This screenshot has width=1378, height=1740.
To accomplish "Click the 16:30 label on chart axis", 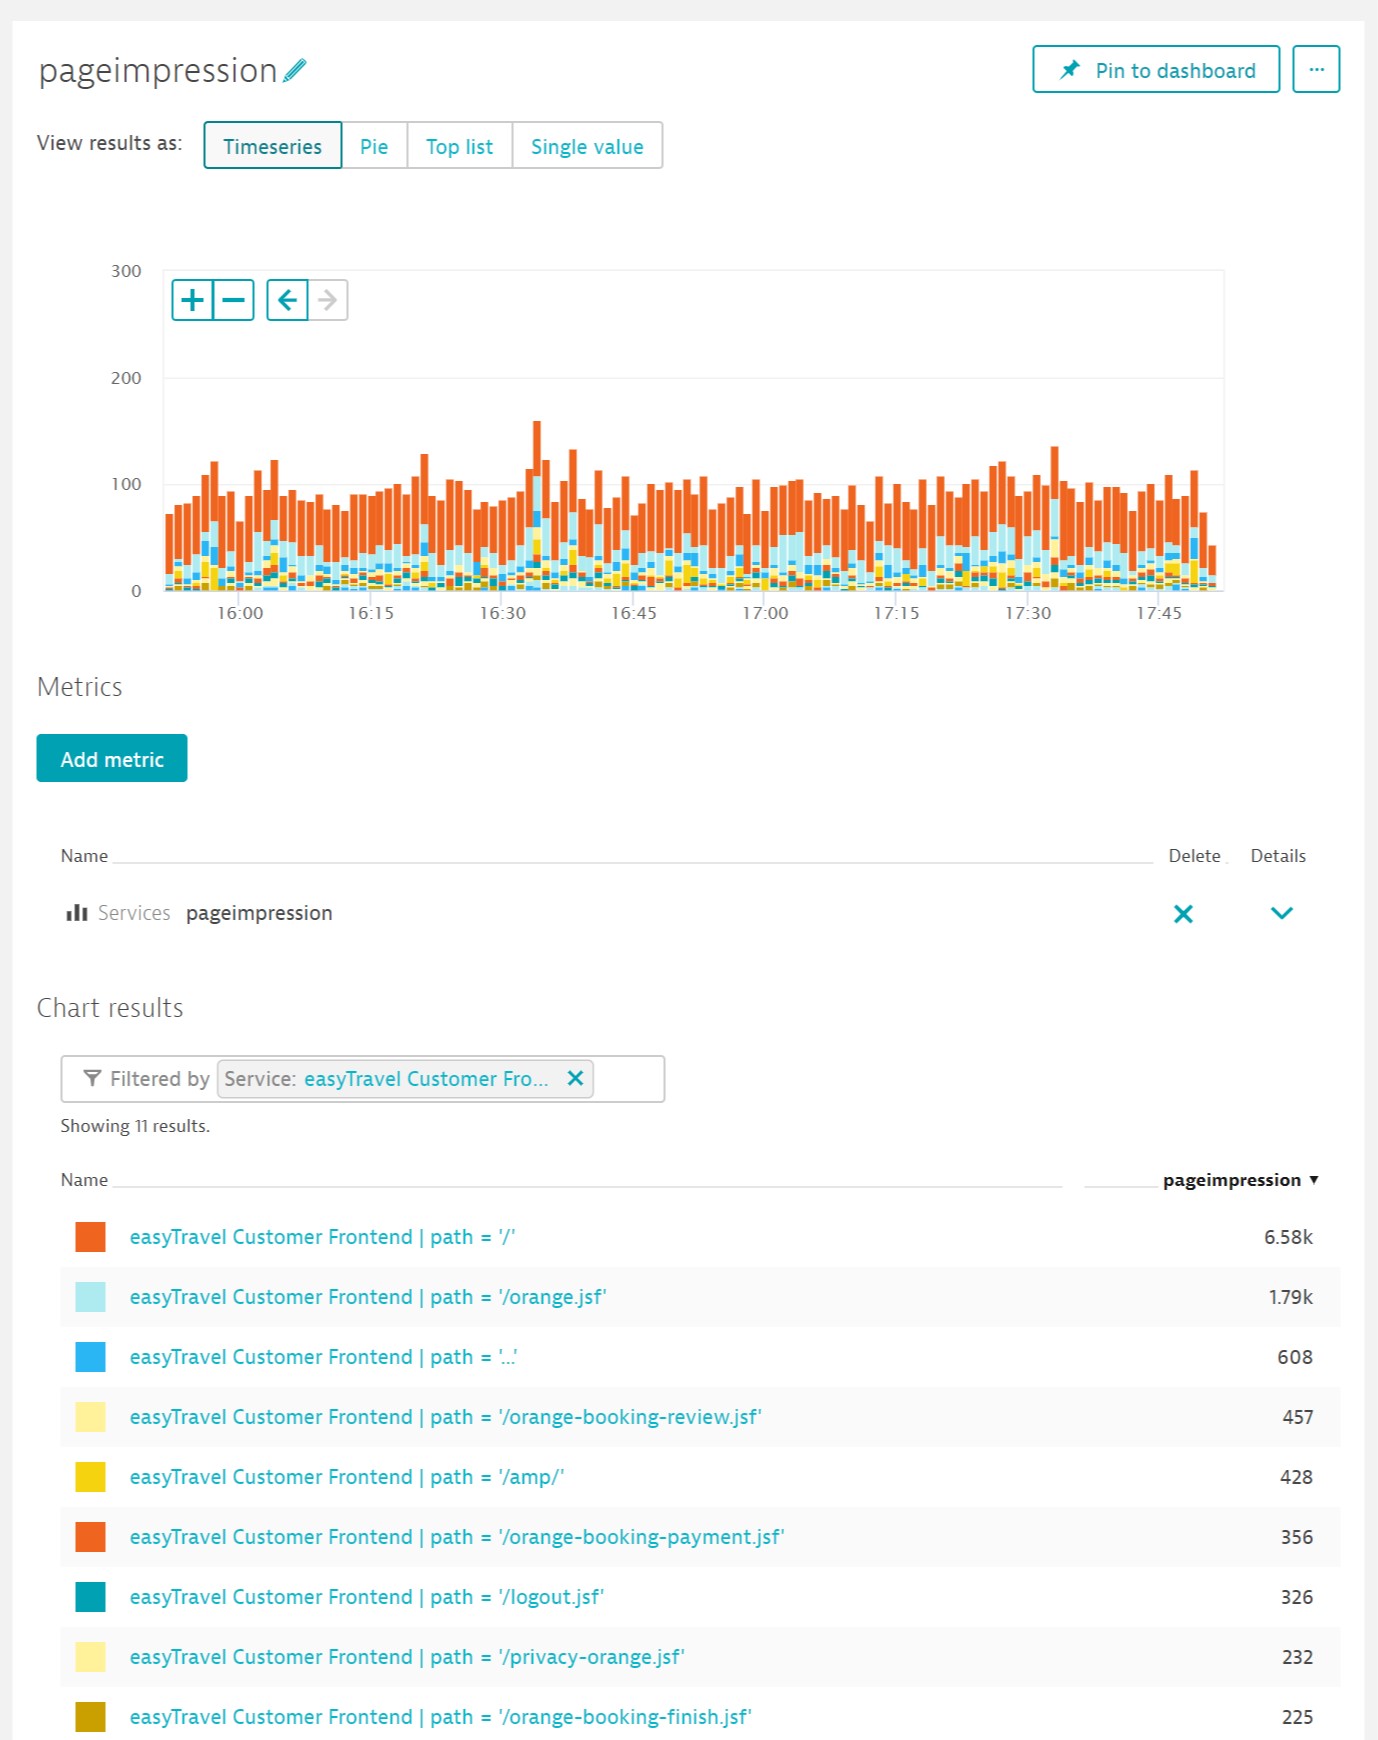I will click(x=502, y=613).
